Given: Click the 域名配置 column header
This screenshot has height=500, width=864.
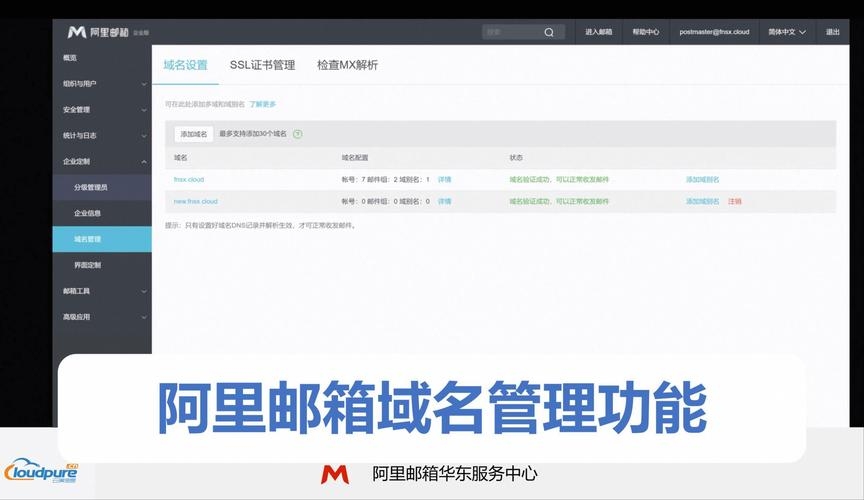Looking at the screenshot, I should pos(355,158).
